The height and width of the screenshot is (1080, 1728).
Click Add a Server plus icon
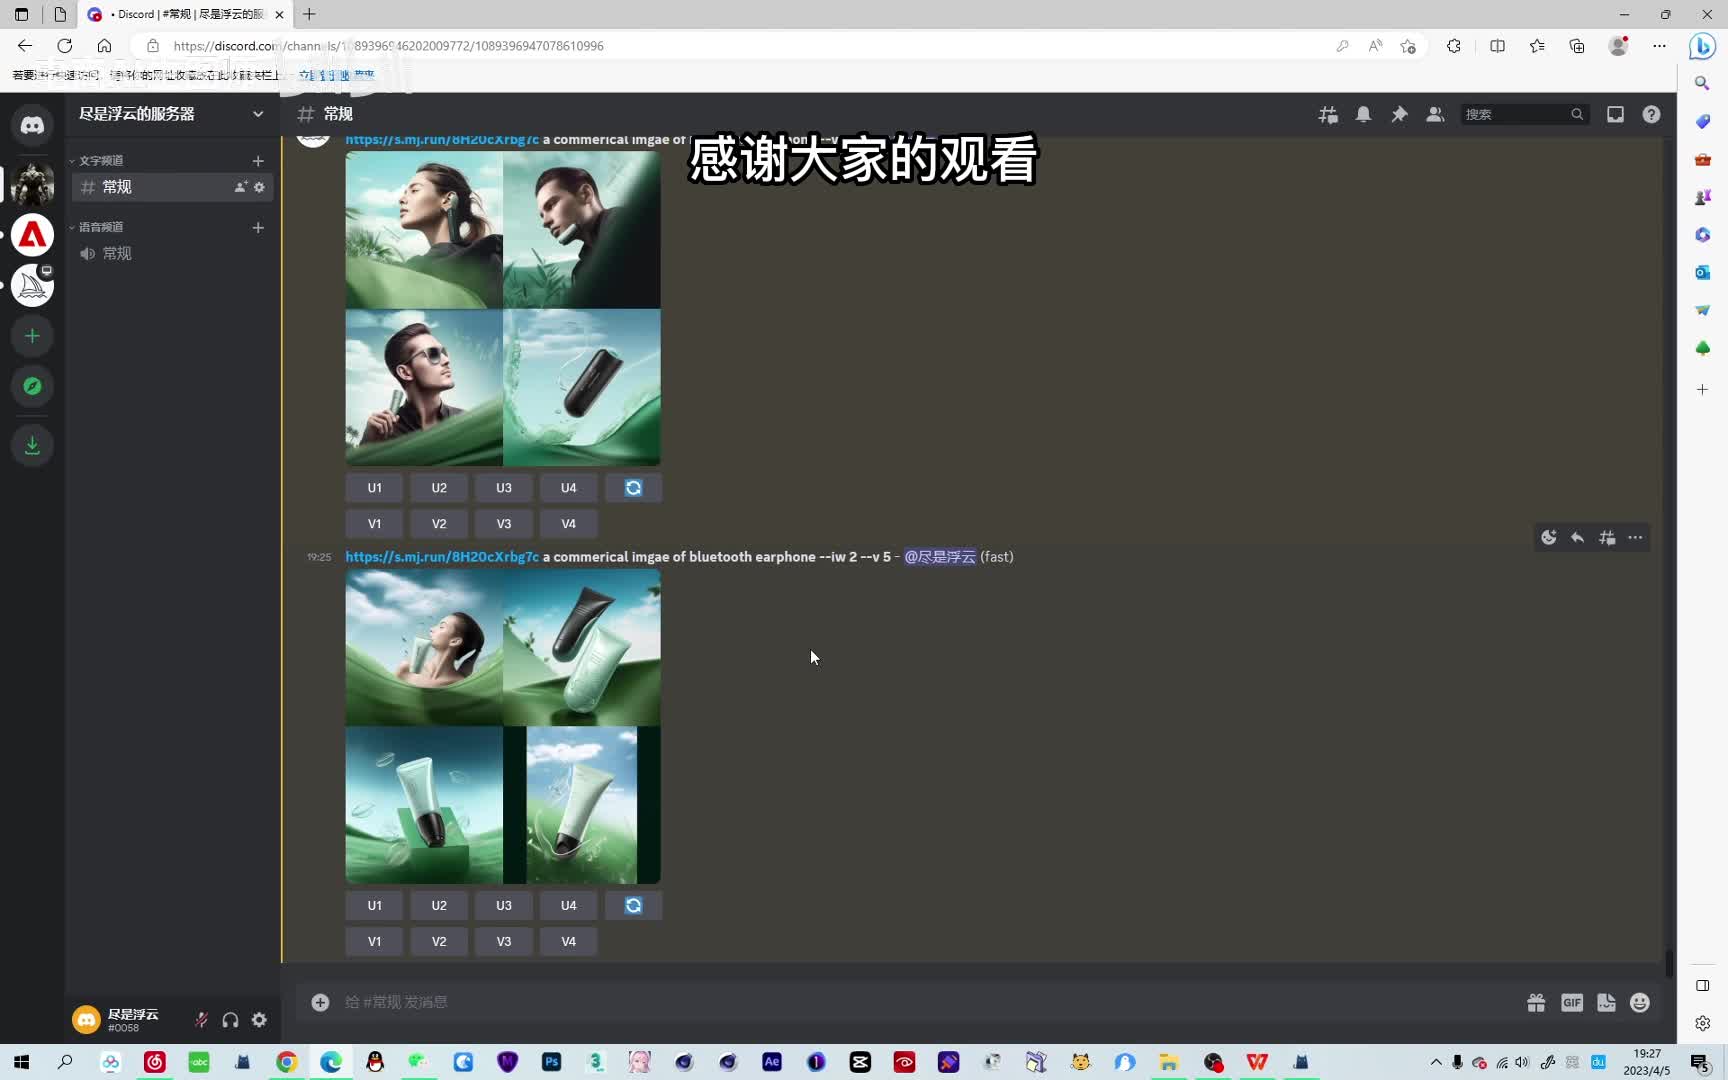coord(32,336)
